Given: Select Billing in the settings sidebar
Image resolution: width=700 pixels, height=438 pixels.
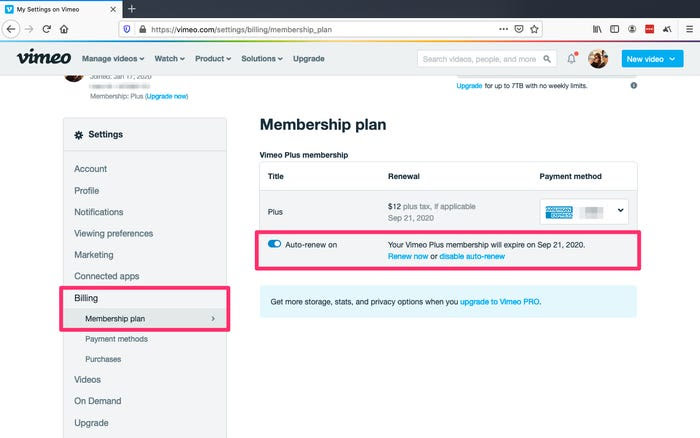Looking at the screenshot, I should click(x=86, y=298).
